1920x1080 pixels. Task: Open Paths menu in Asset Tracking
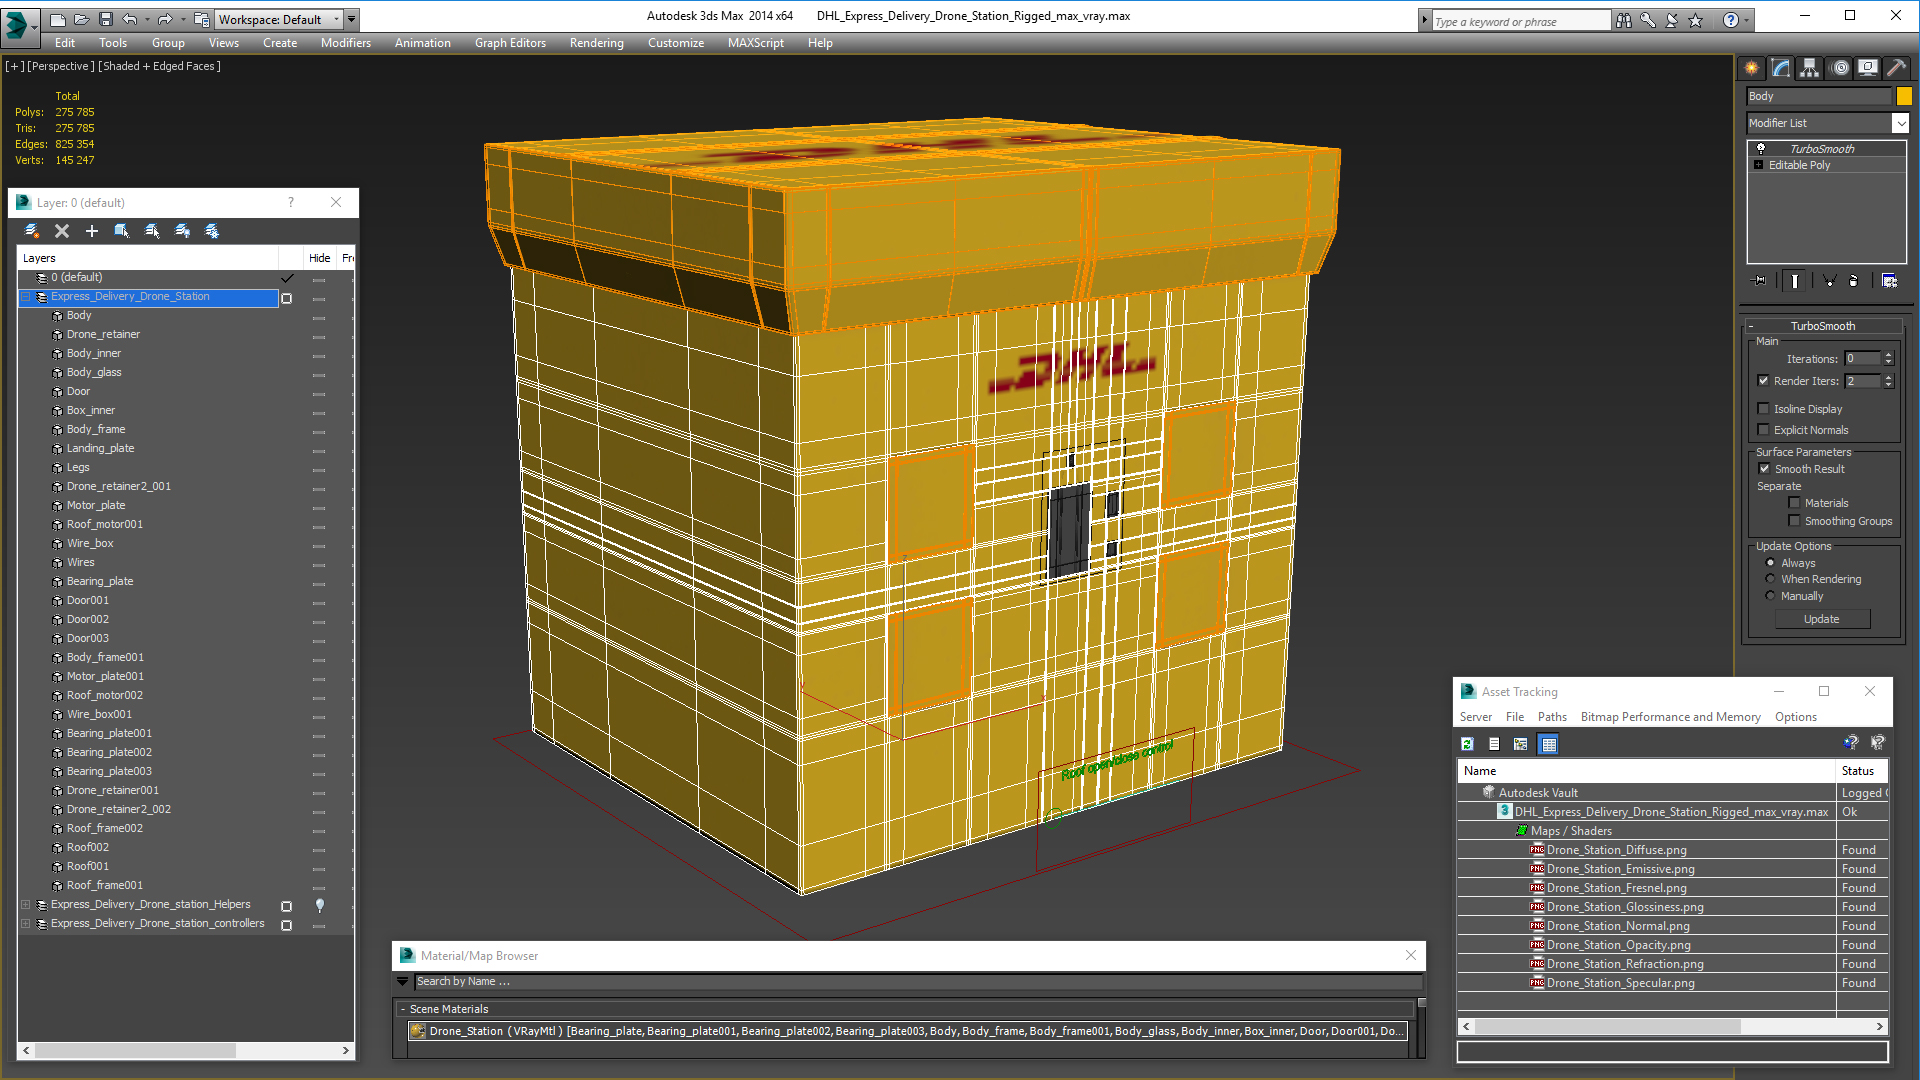pos(1552,717)
